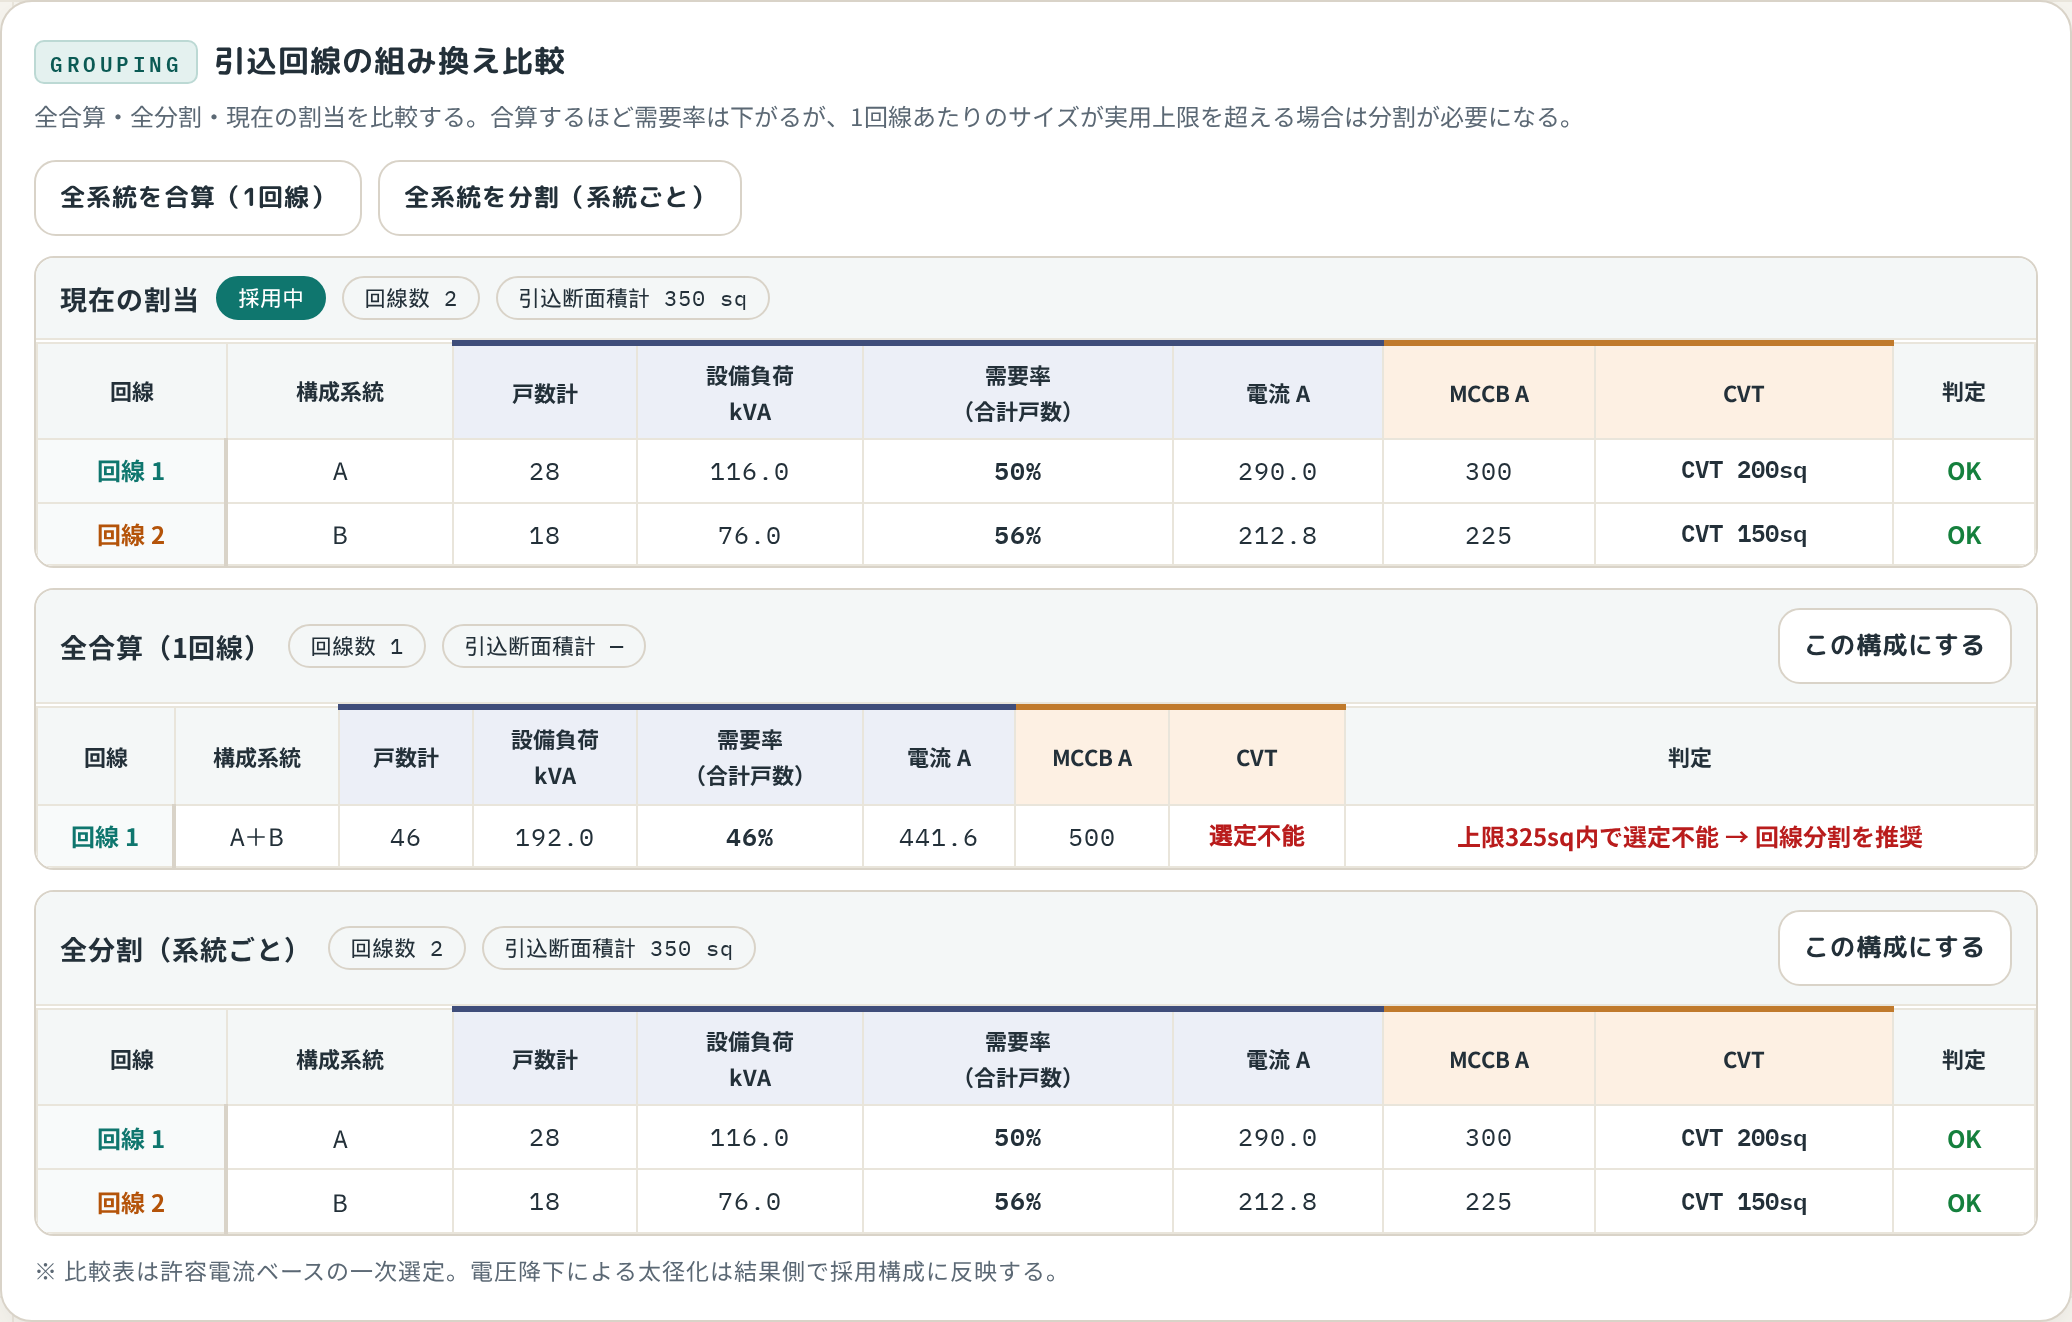2072x1322 pixels.
Task: Select 回線 2 row label in 全分割 table
Action: [131, 1203]
